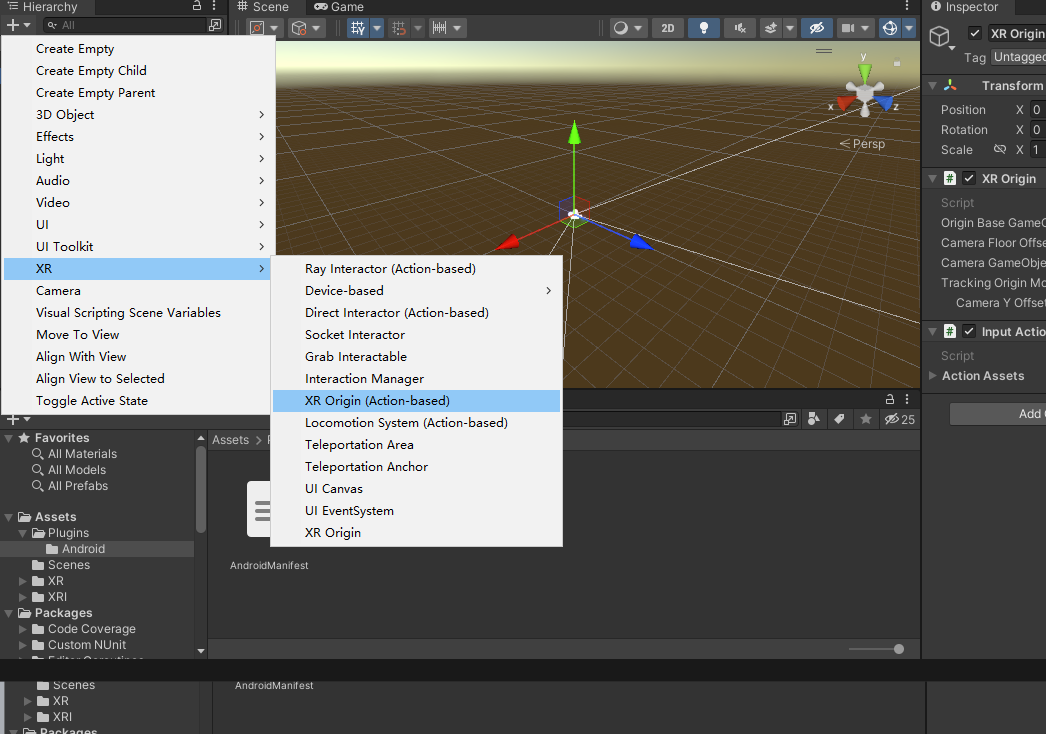Screen dimensions: 1046x734
Task: Choose UI Canvas from XR submenu
Action: click(x=416, y=489)
